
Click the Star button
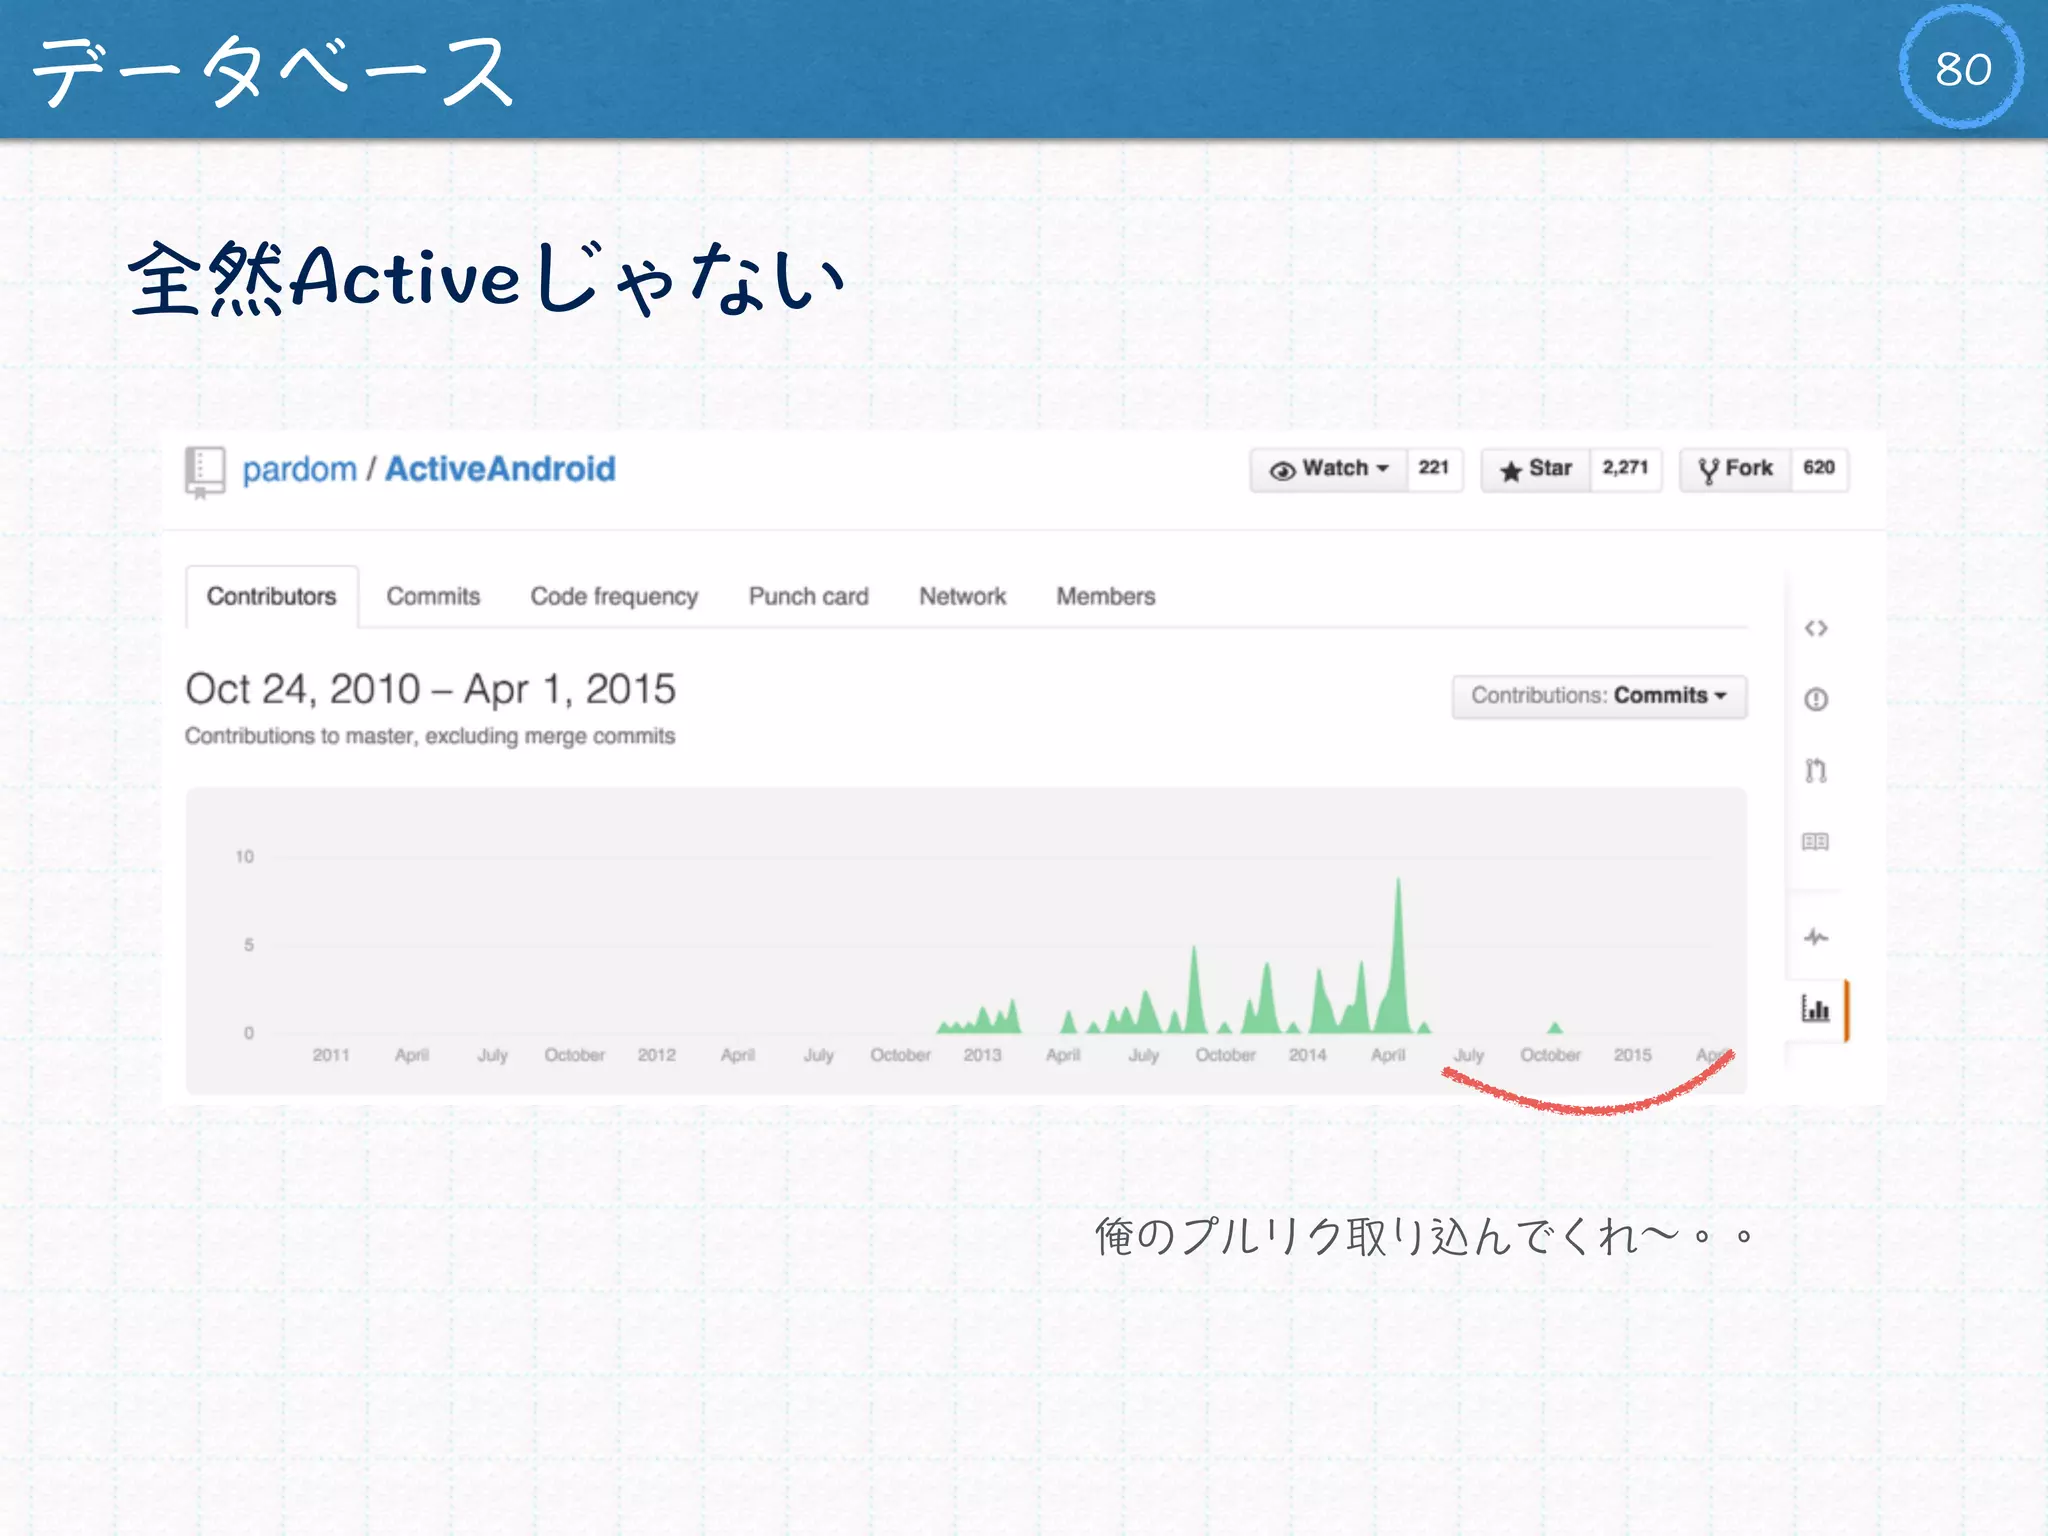[x=1536, y=469]
